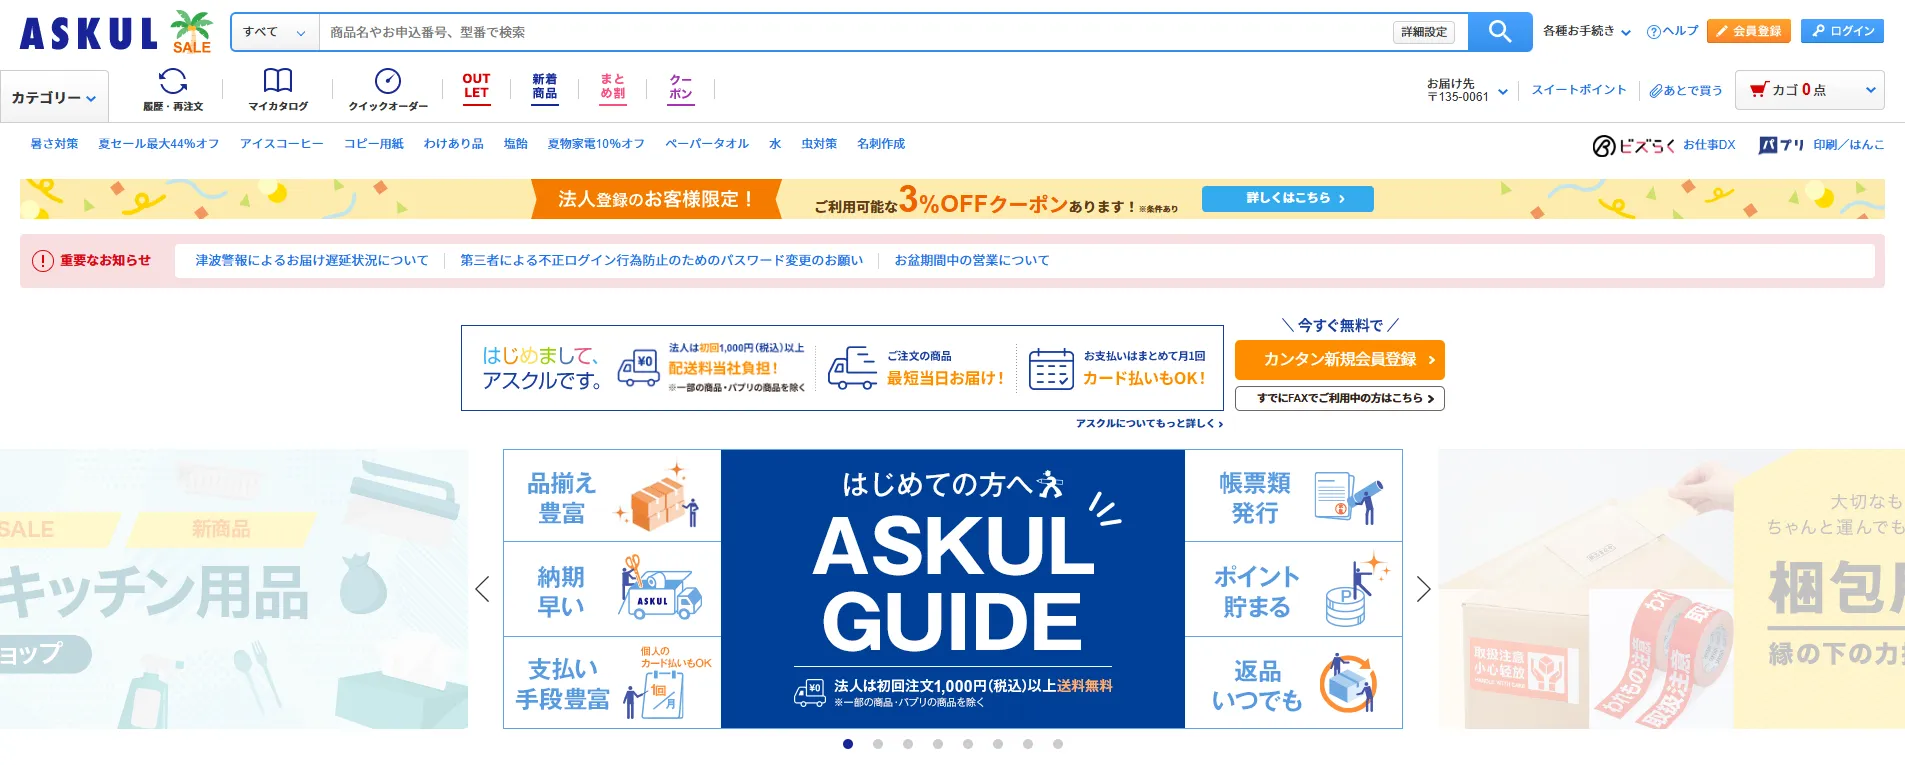1905x765 pixels.
Task: Click the next slide arrow
Action: pyautogui.click(x=1424, y=589)
